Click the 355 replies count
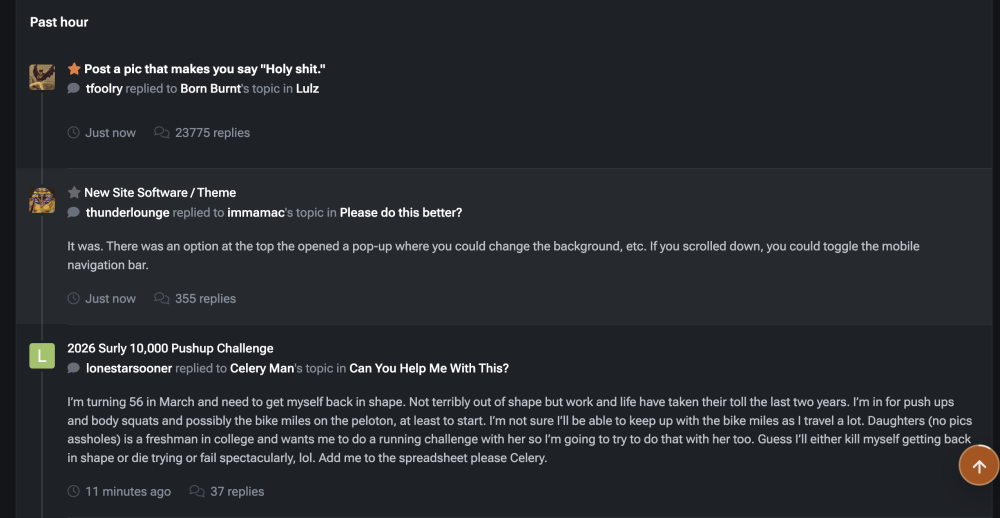The height and width of the screenshot is (518, 1000). click(x=205, y=299)
